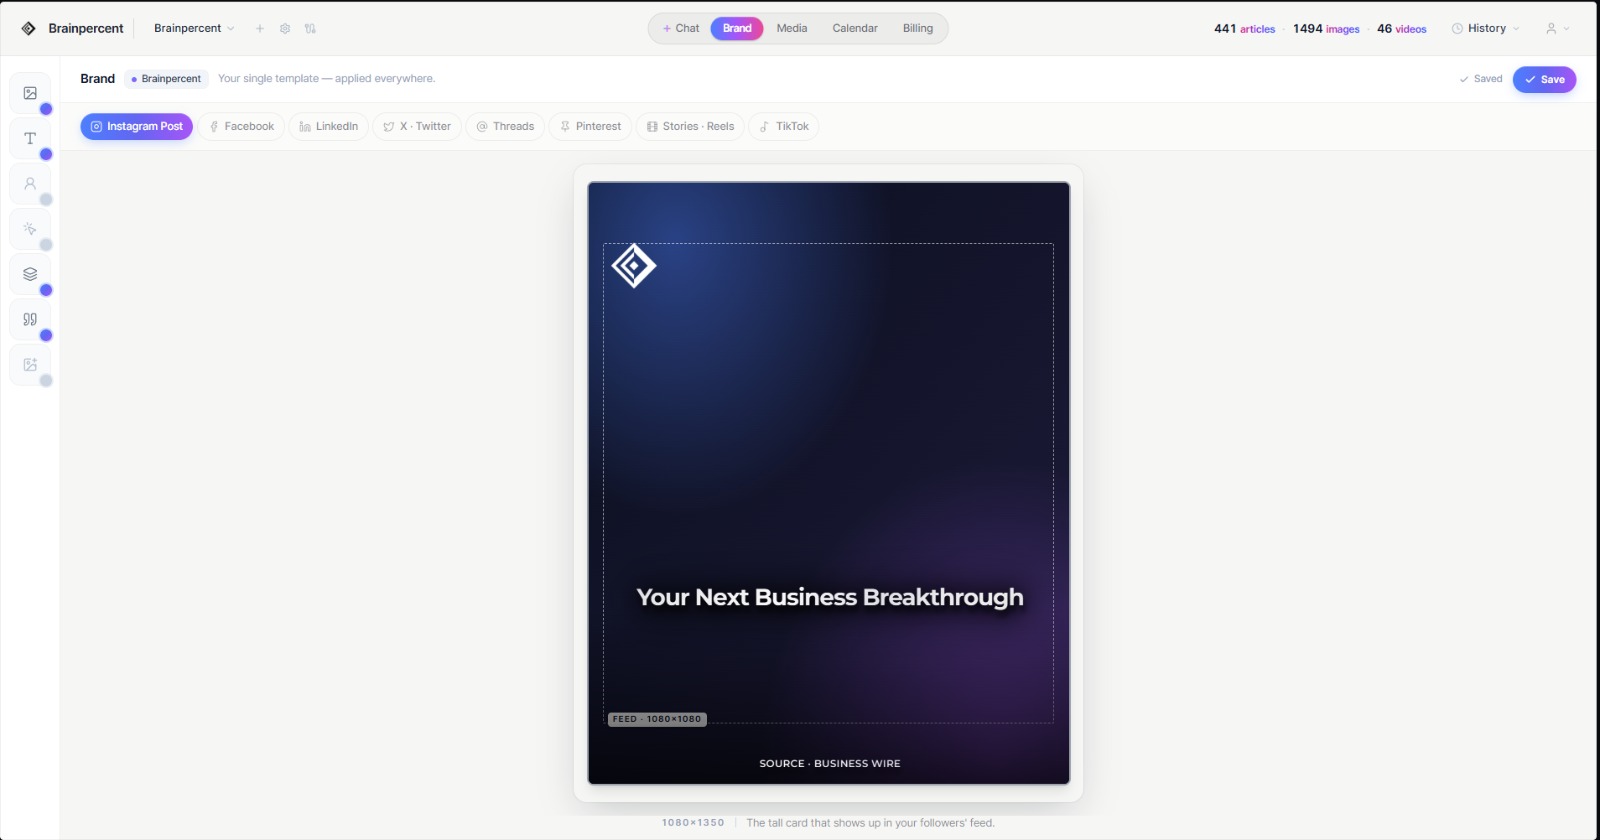
Task: Click the Saved status indicator
Action: (x=1481, y=79)
